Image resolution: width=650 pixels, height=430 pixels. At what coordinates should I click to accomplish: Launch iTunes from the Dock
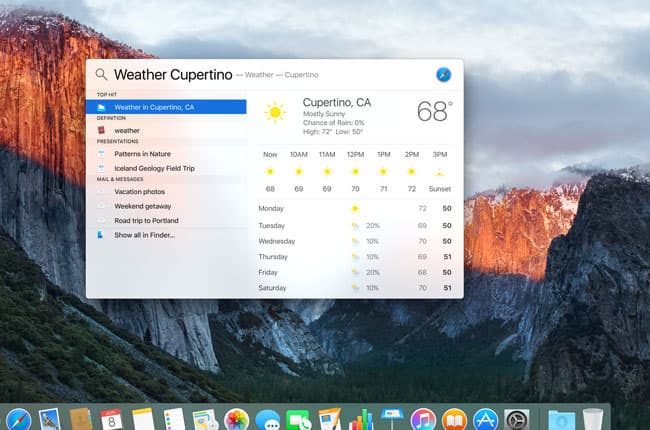coord(423,420)
